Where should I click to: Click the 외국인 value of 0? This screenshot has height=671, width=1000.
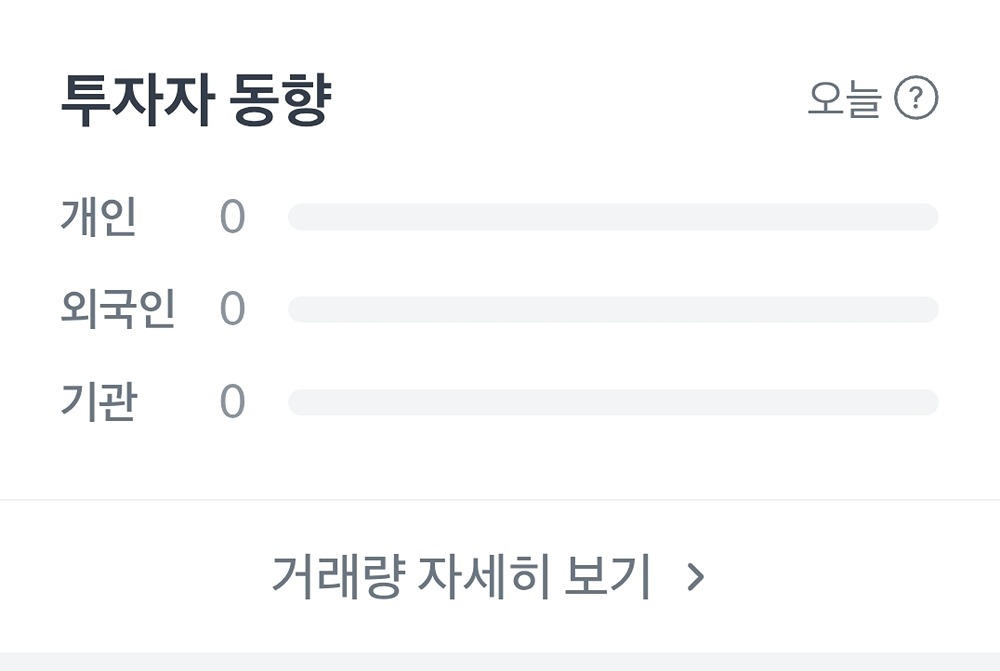tap(232, 310)
